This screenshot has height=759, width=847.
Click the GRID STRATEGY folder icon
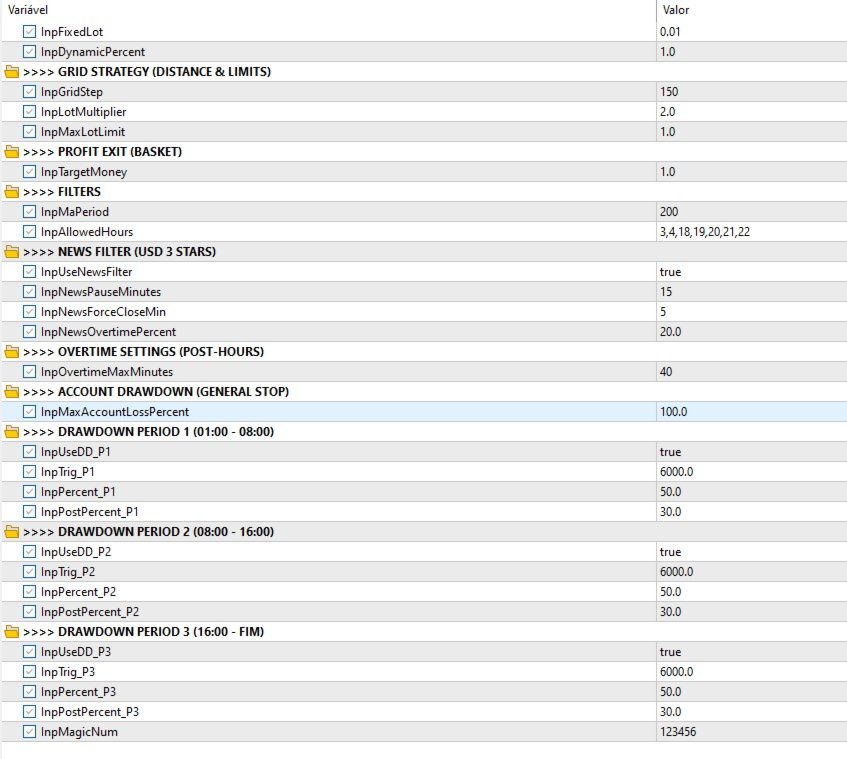[x=11, y=72]
